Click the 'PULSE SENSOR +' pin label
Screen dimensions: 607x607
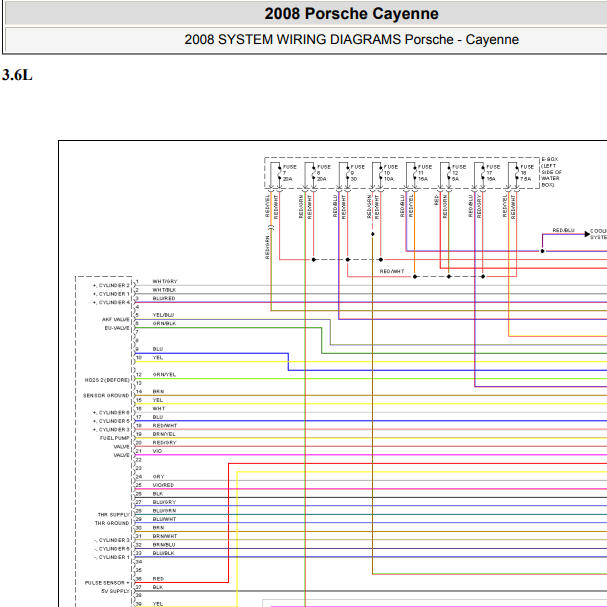107,583
